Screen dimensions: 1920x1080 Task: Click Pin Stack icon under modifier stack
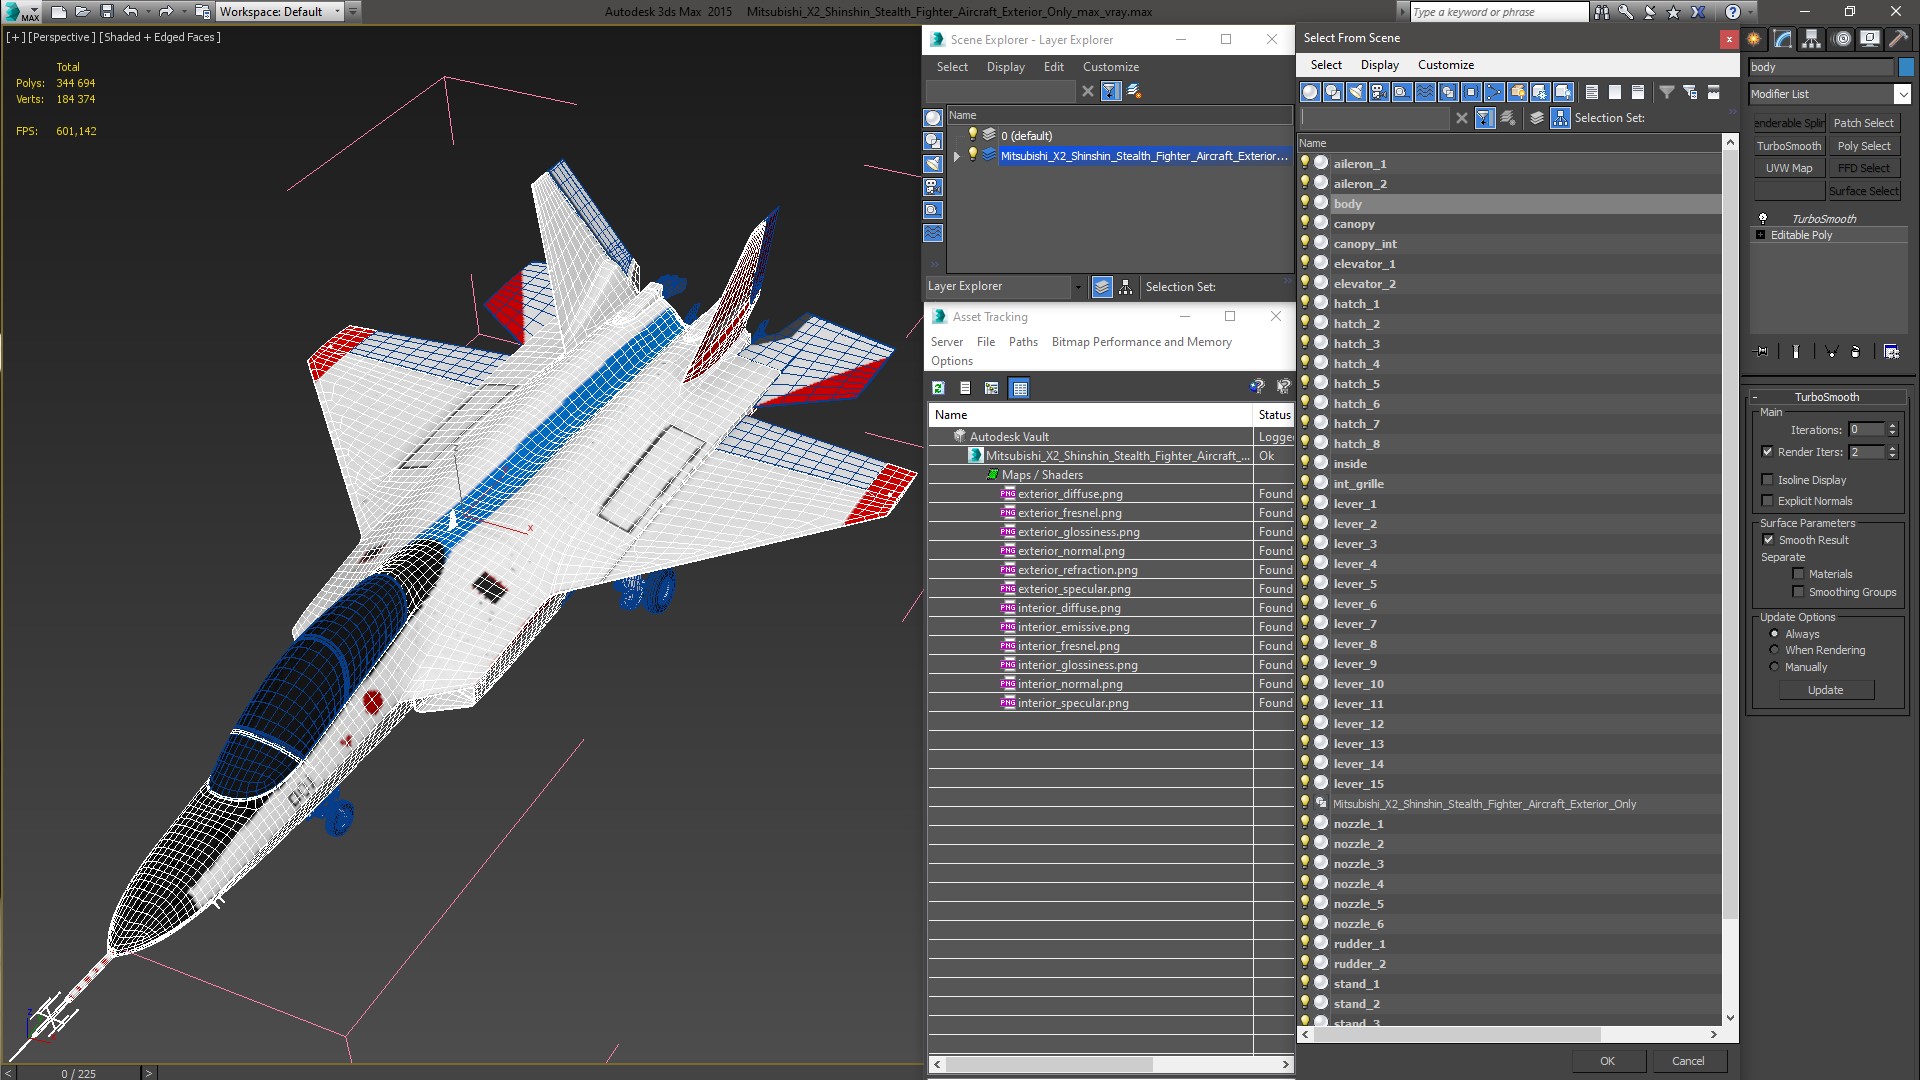click(1762, 352)
